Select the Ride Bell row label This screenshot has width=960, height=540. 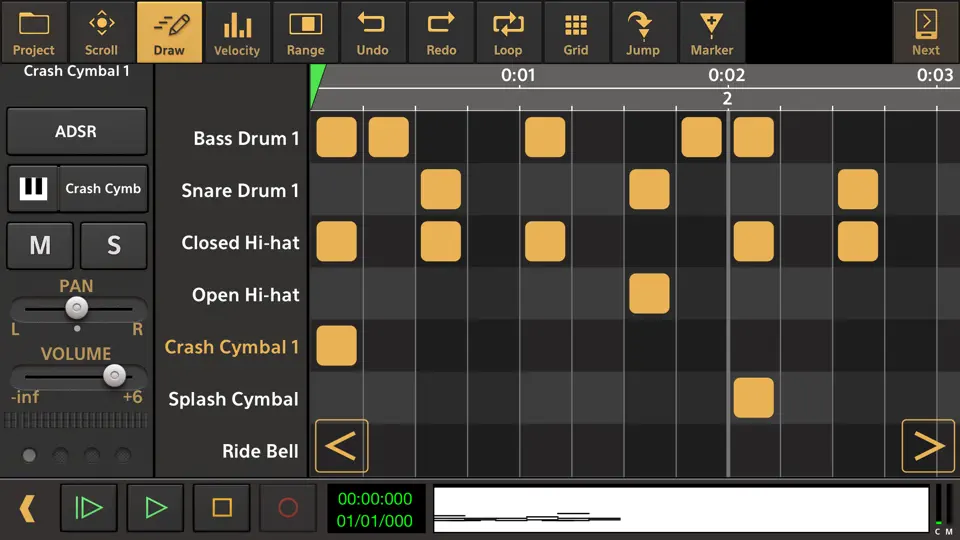click(x=260, y=451)
